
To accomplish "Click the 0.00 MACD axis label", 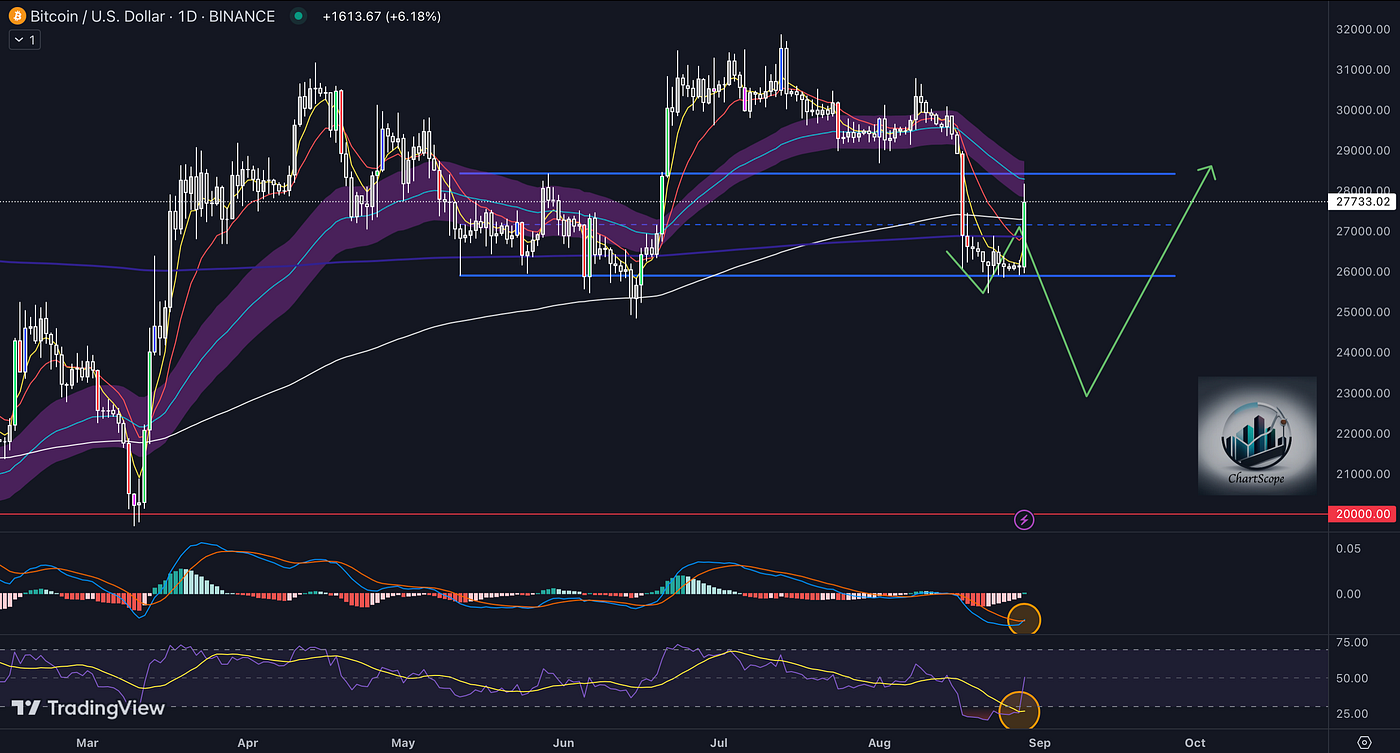I will coord(1350,594).
